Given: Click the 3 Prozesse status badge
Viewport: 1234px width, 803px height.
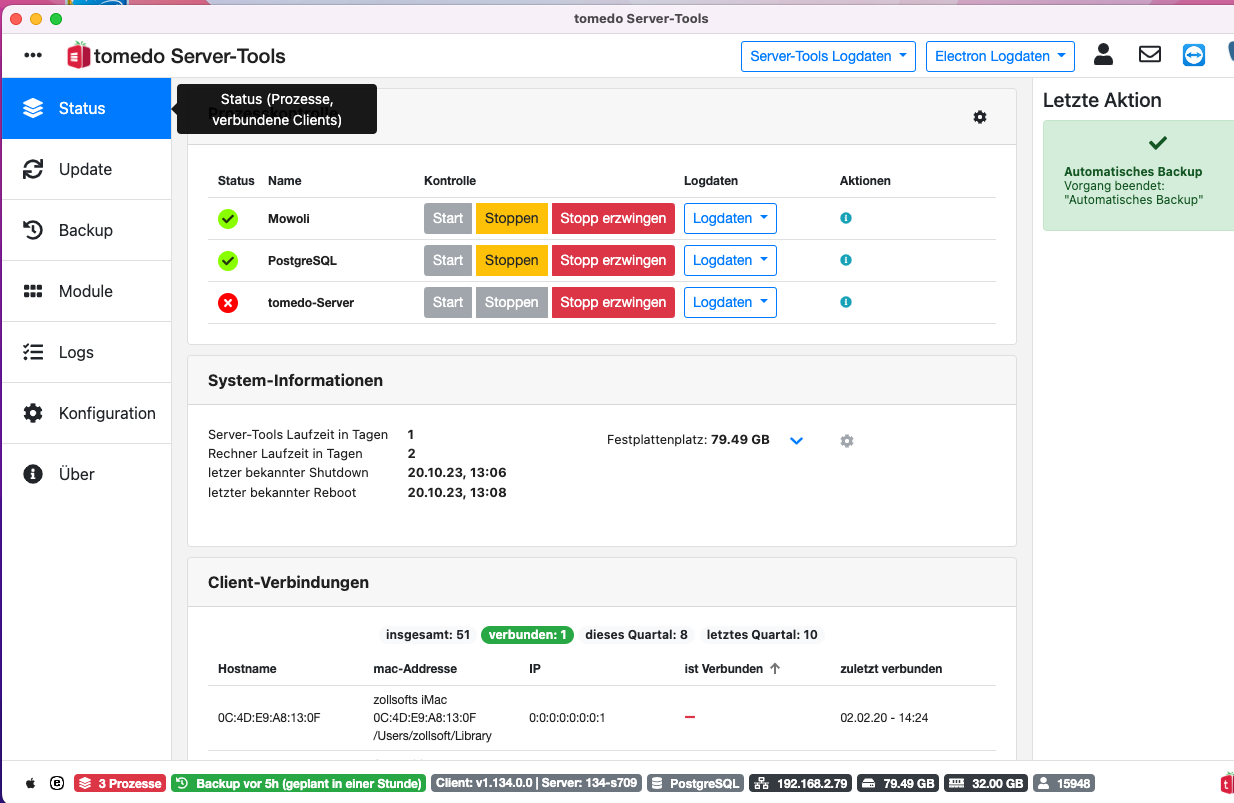Looking at the screenshot, I should click(119, 784).
